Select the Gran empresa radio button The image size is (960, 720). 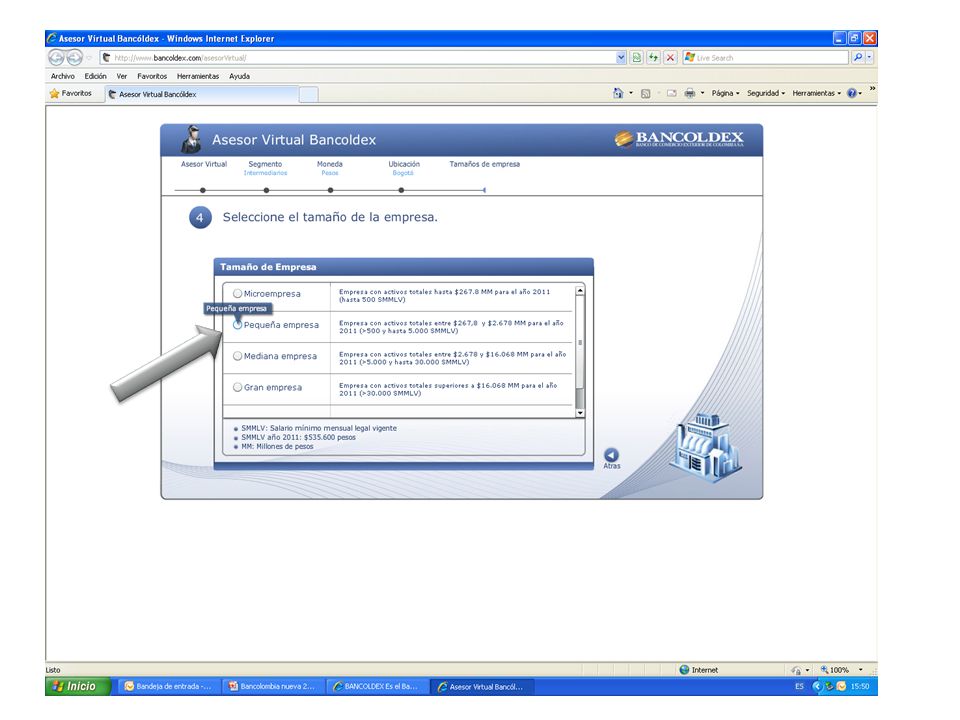tap(238, 387)
